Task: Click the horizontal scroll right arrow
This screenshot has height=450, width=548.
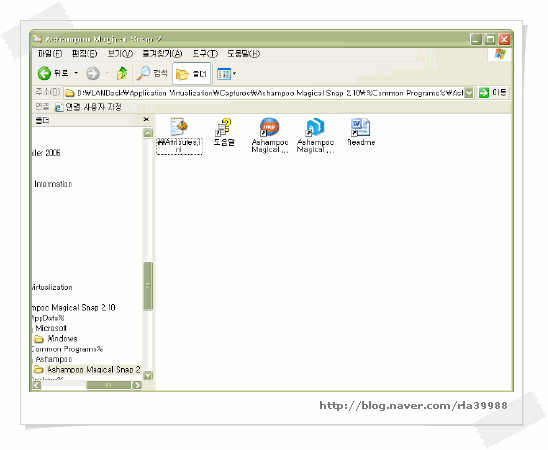Action: click(x=137, y=385)
